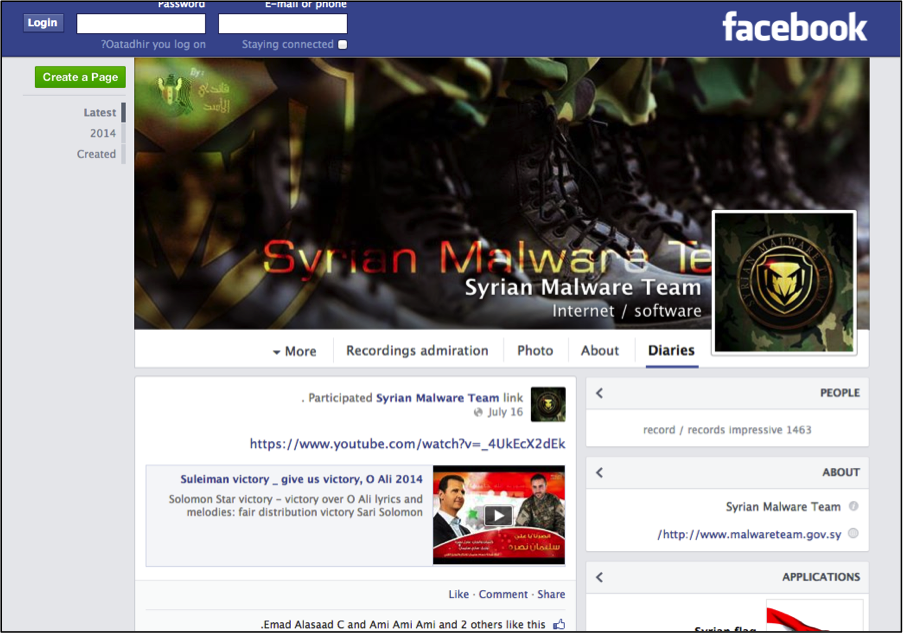This screenshot has width=903, height=633.
Task: Click the Login button
Action: pyautogui.click(x=43, y=22)
